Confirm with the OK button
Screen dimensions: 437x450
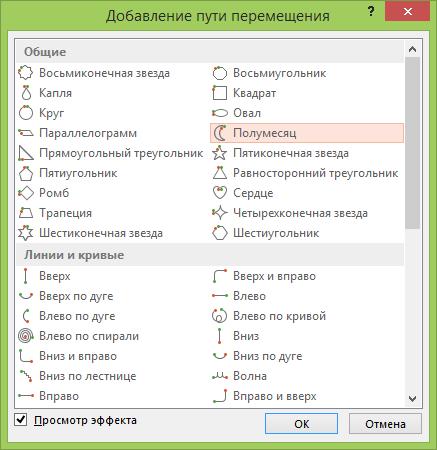[301, 424]
